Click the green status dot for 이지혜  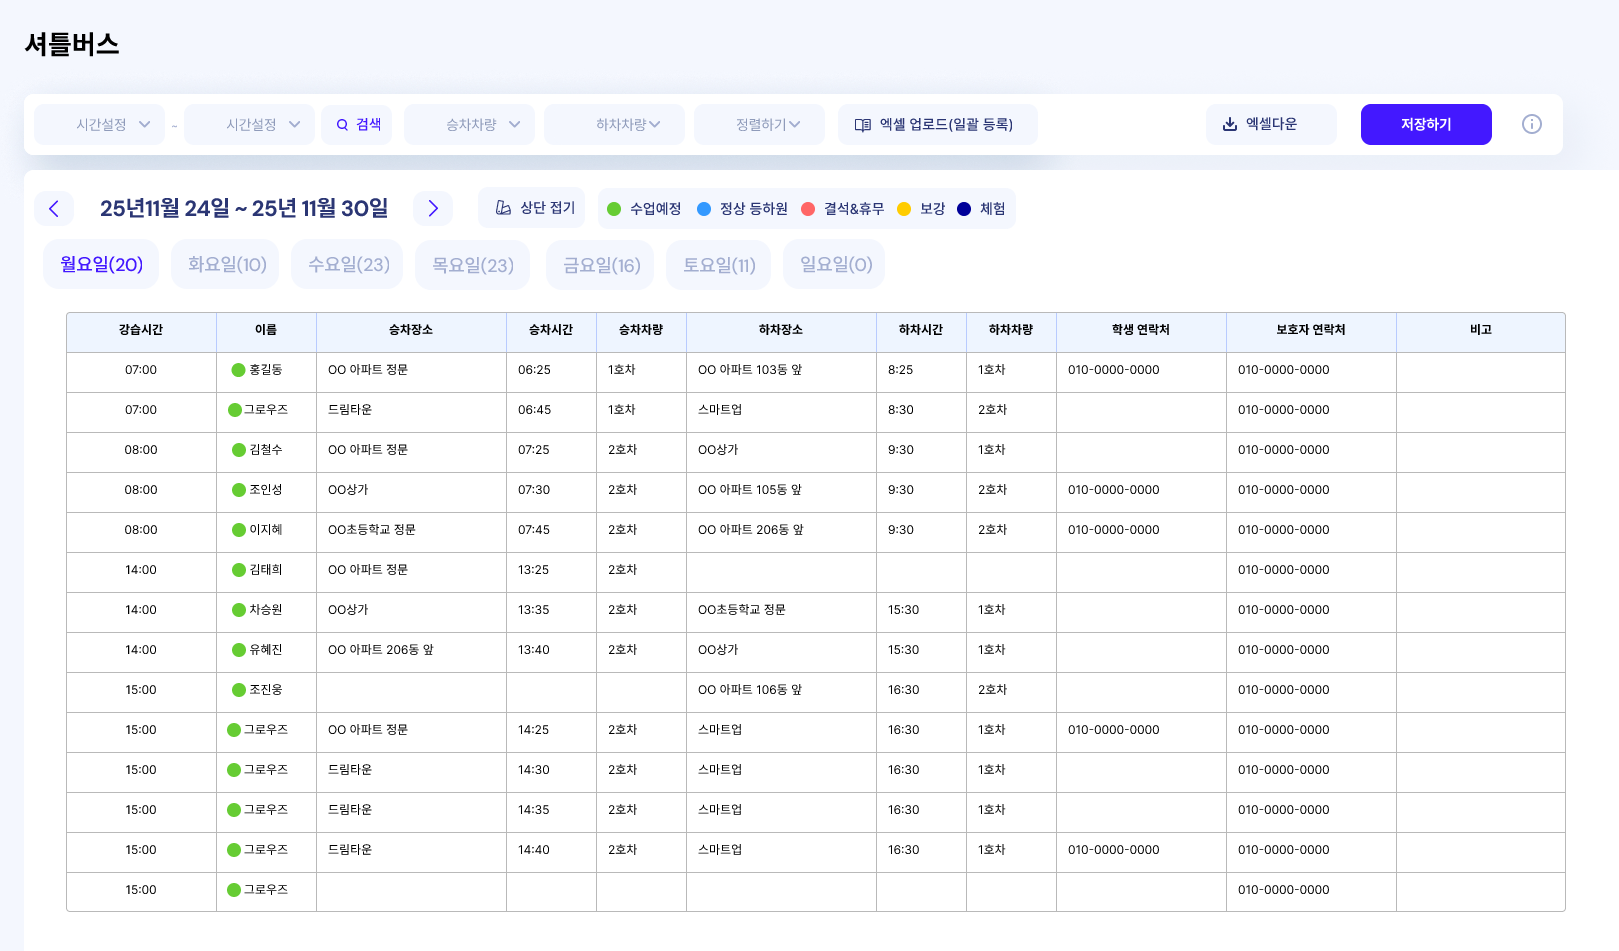pyautogui.click(x=238, y=530)
